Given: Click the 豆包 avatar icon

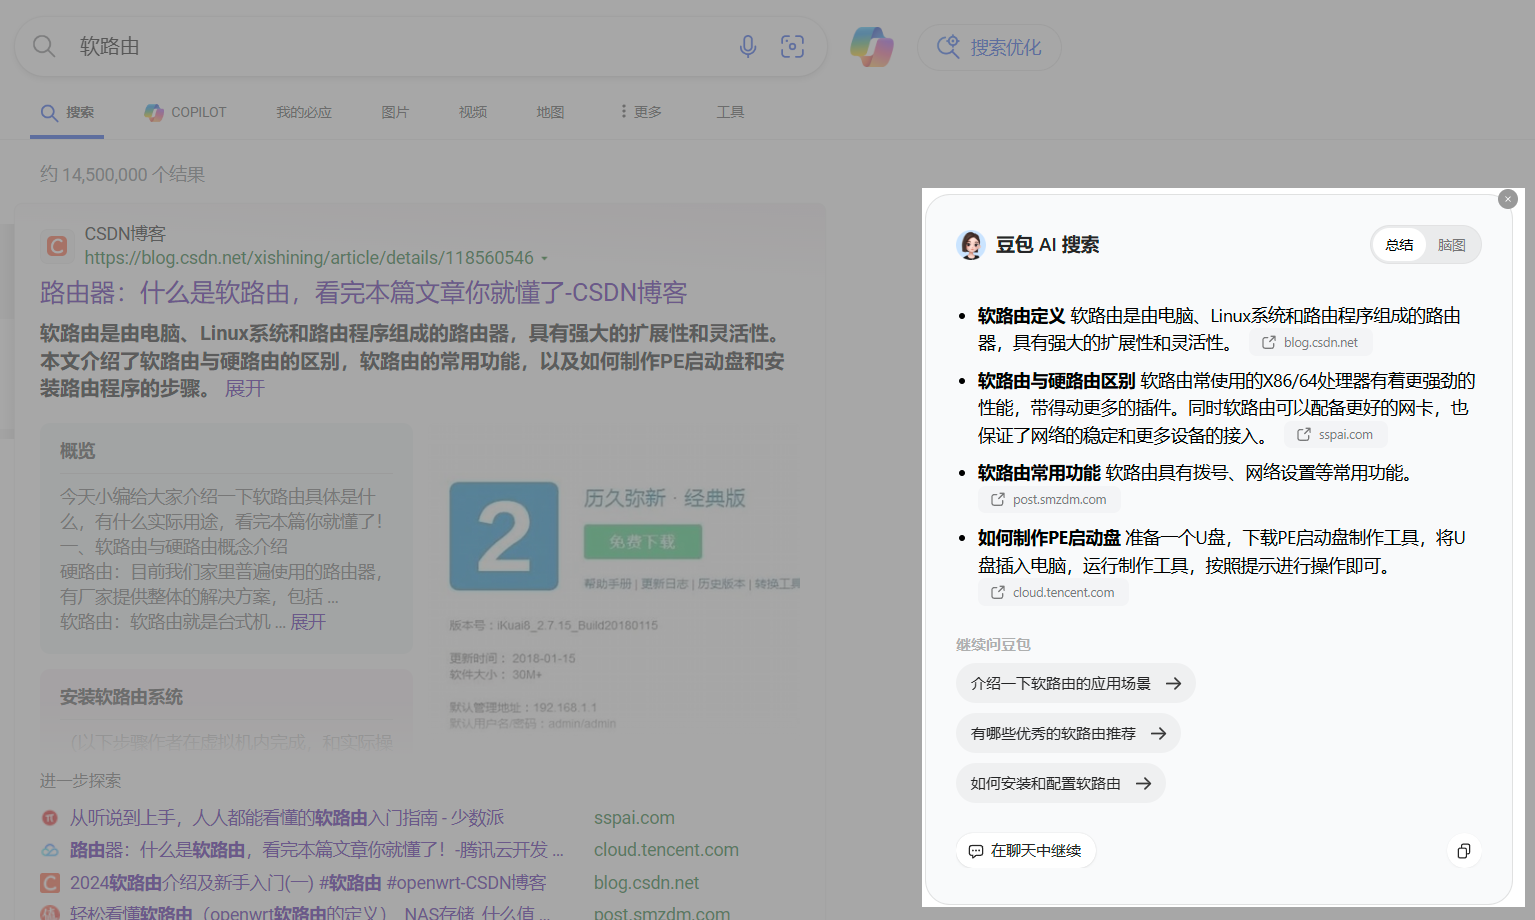Looking at the screenshot, I should [x=971, y=245].
